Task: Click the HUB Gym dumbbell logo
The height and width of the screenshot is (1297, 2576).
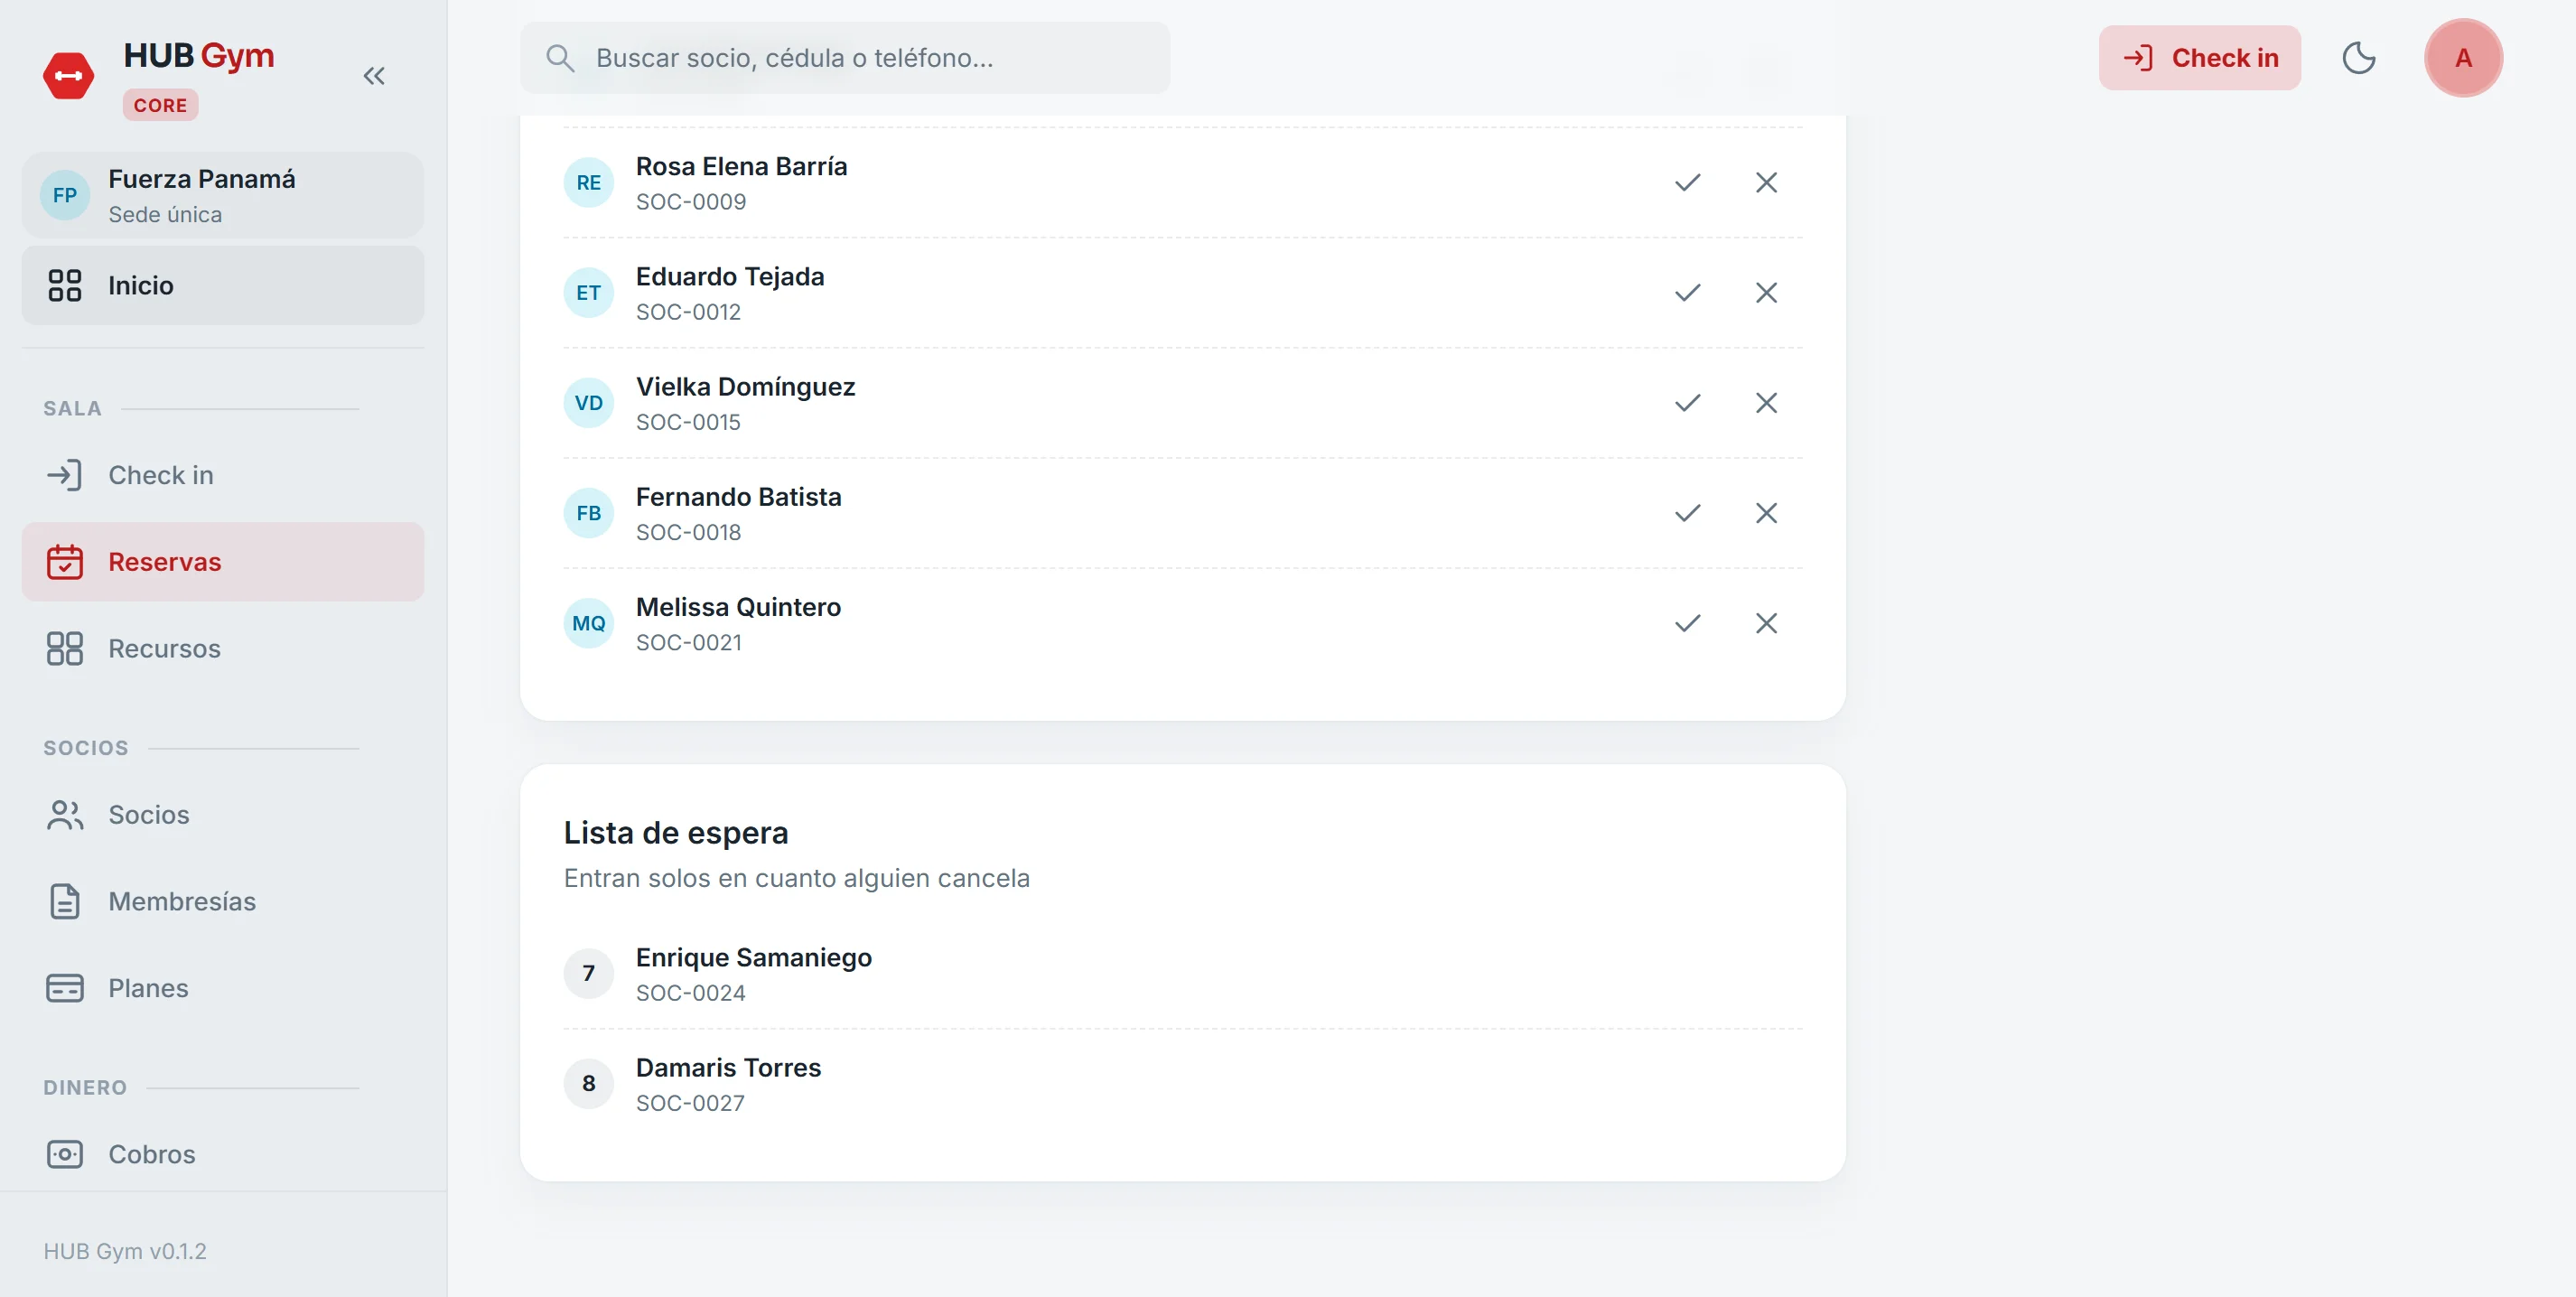Action: 68,76
